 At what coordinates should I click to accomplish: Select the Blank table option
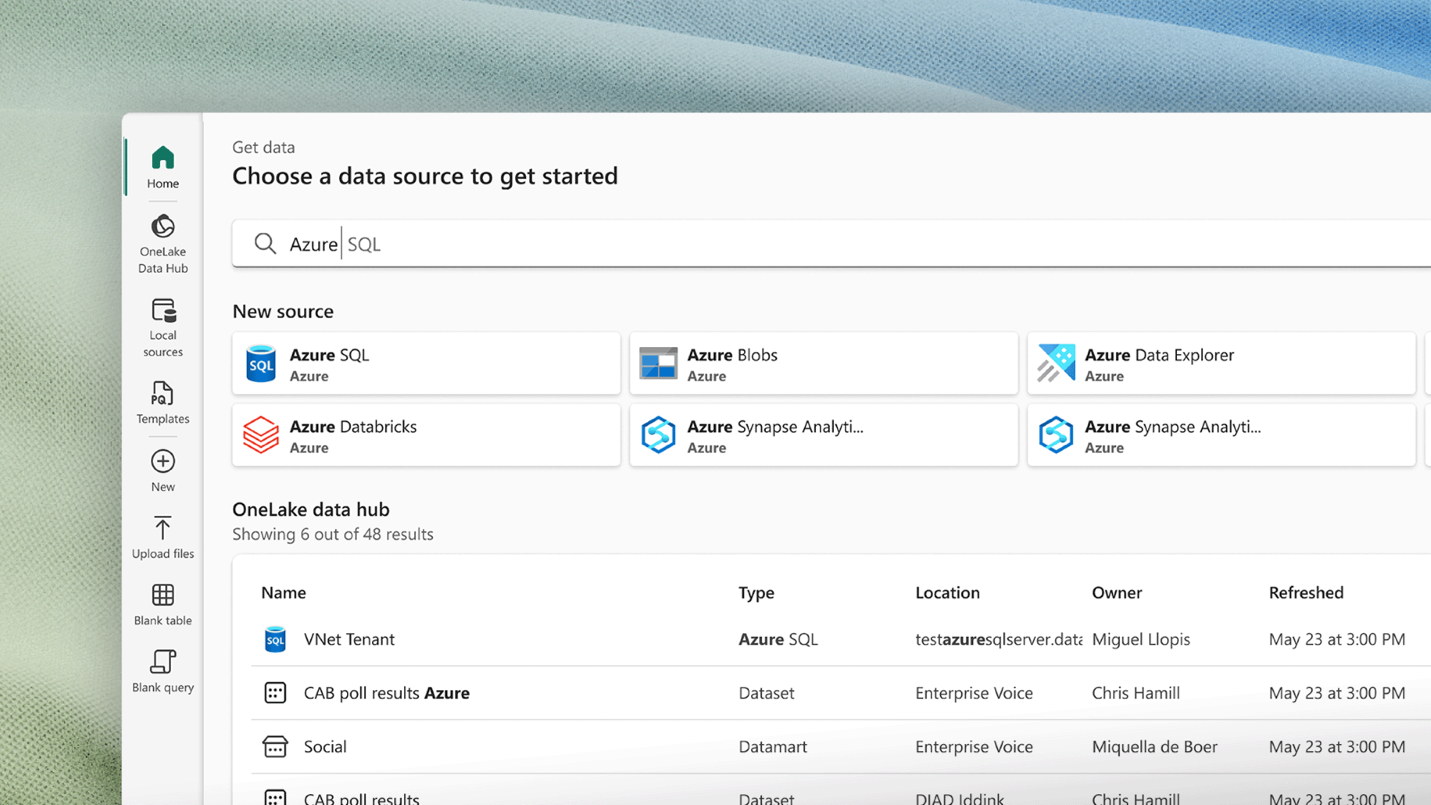coord(163,604)
